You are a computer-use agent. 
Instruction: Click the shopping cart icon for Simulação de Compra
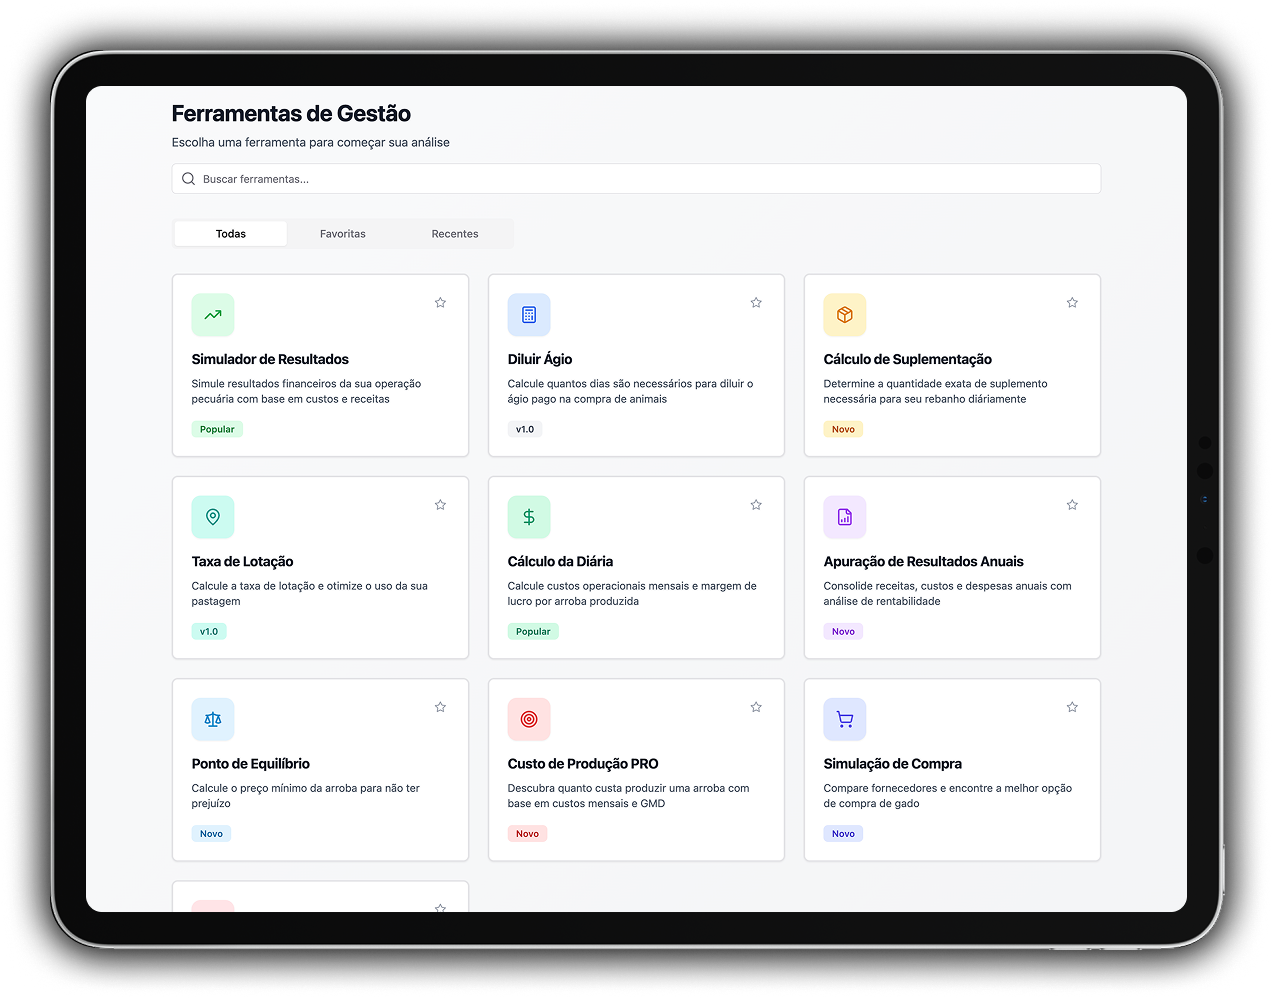pos(844,718)
